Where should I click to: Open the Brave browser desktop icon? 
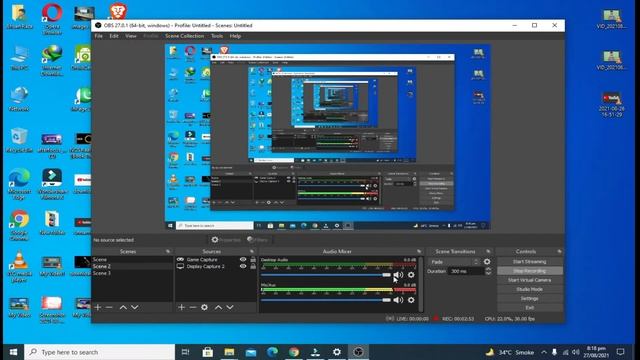point(118,11)
